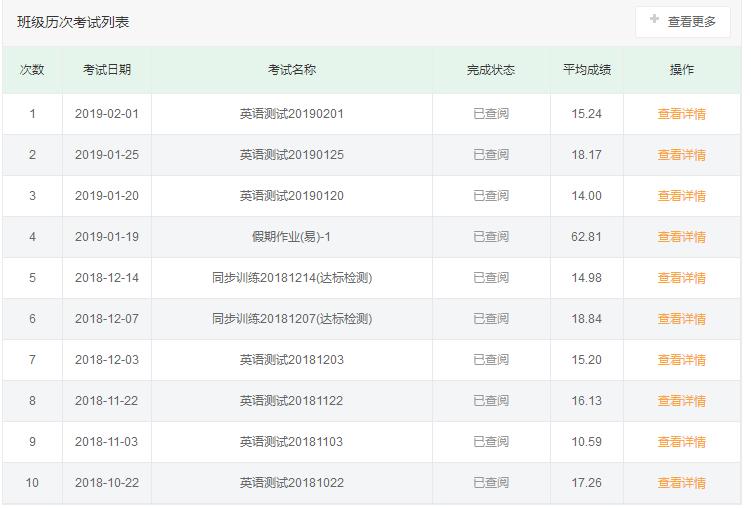Click 已查阅 status in the 2018-10-22 row
Screen dimensions: 751x508
click(x=491, y=483)
